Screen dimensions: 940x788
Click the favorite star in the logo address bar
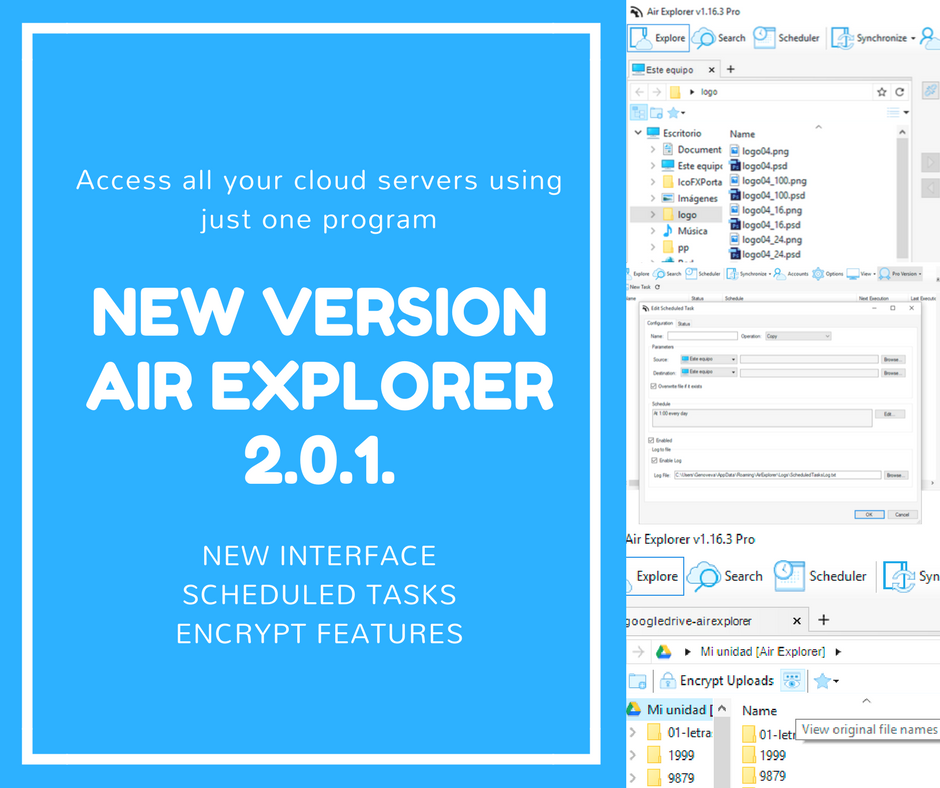[x=882, y=92]
